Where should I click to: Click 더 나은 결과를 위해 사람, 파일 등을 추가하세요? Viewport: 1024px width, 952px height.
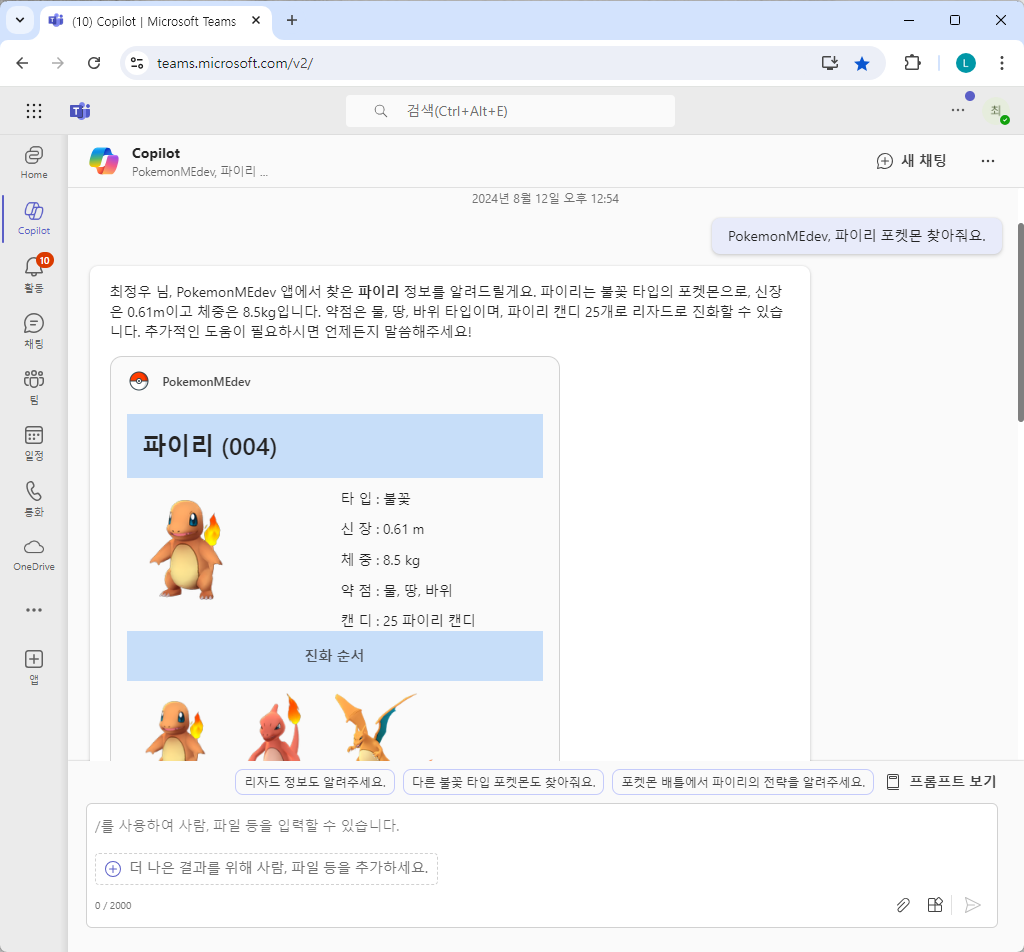(x=266, y=868)
